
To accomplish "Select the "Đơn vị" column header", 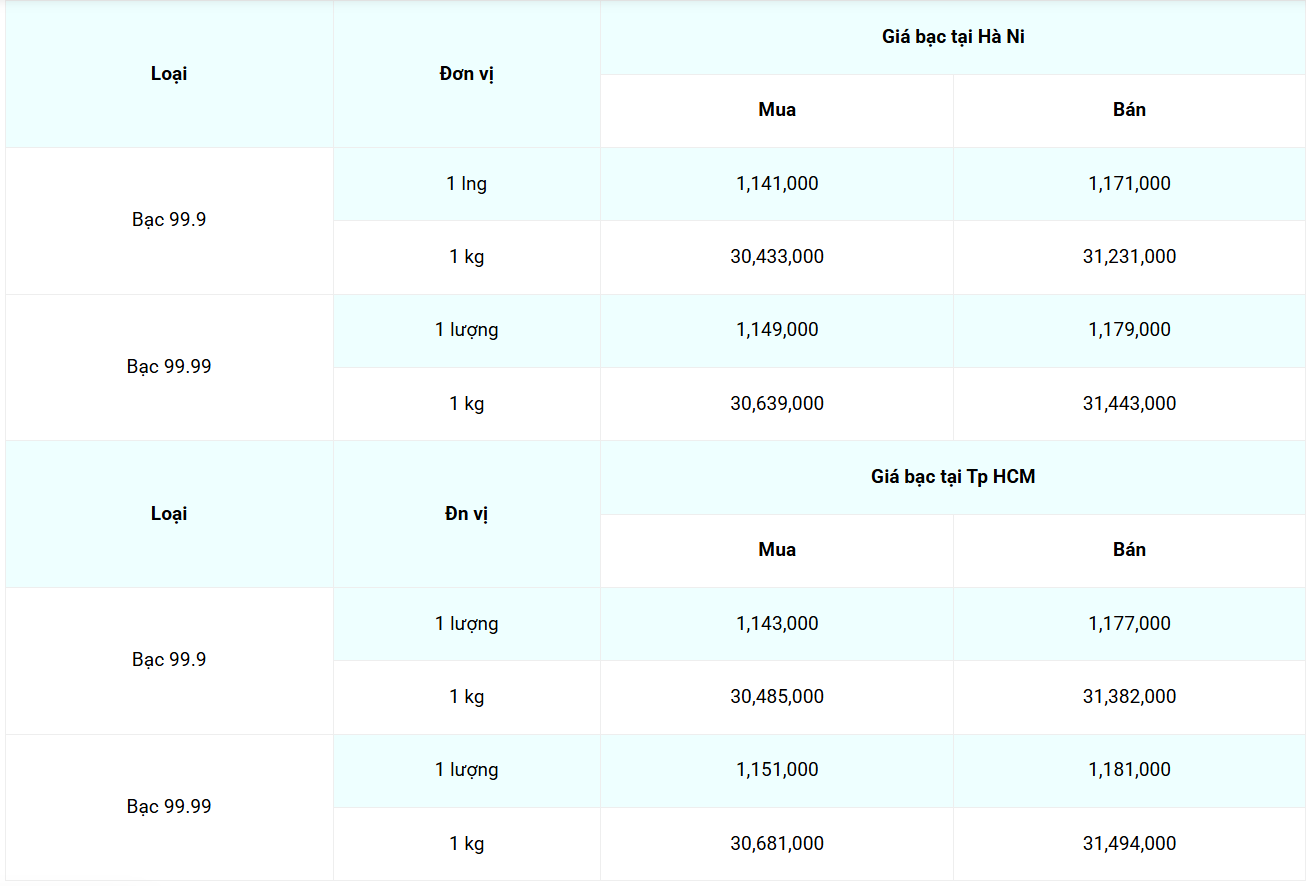I will point(466,74).
